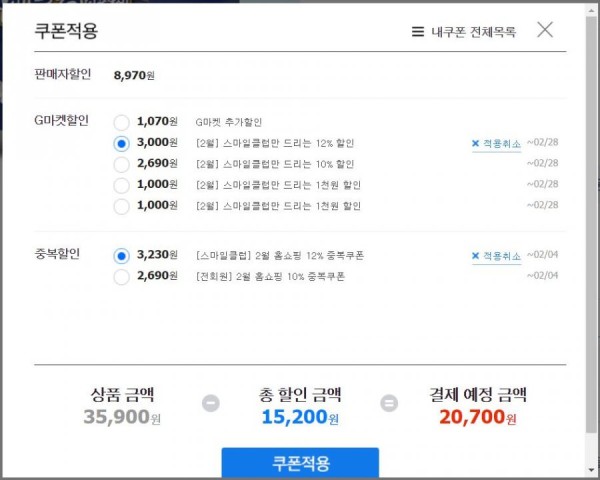Click selected 3,000원 12% 할인 radio
The width and height of the screenshot is (600, 480).
tap(121, 144)
